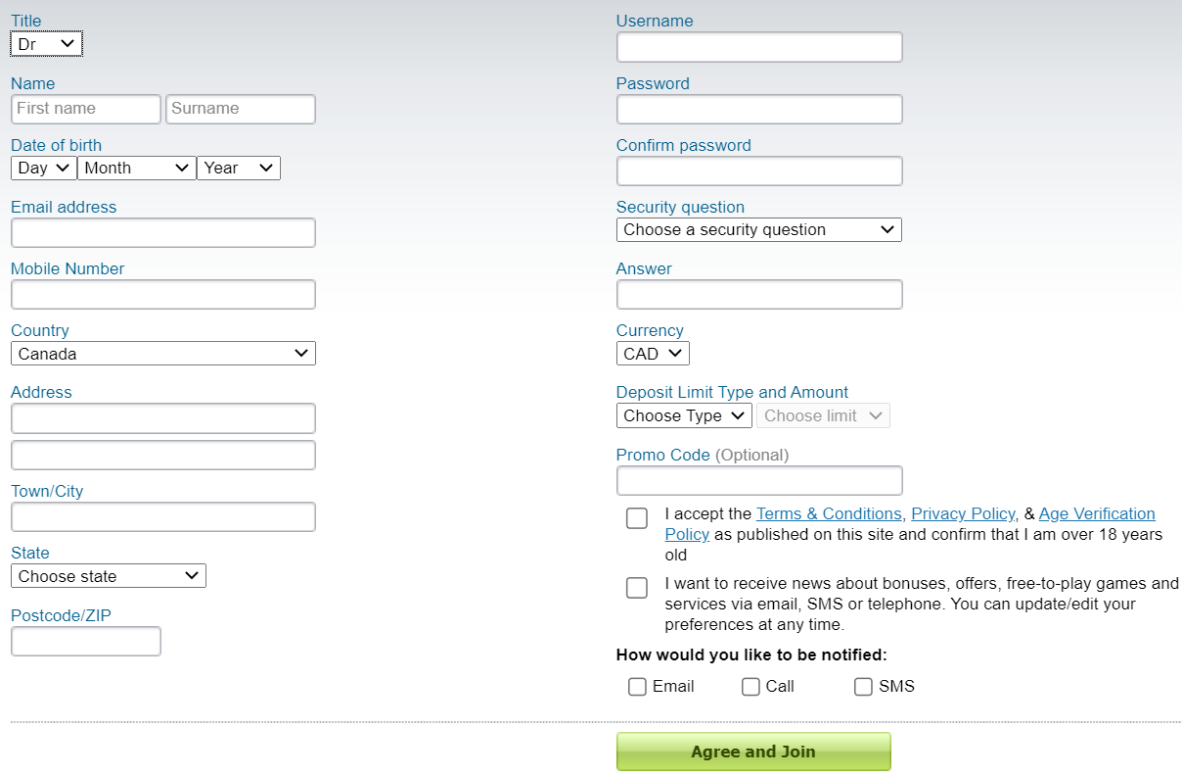Image resolution: width=1182 pixels, height=776 pixels.
Task: Open the security question dropdown
Action: pos(758,230)
